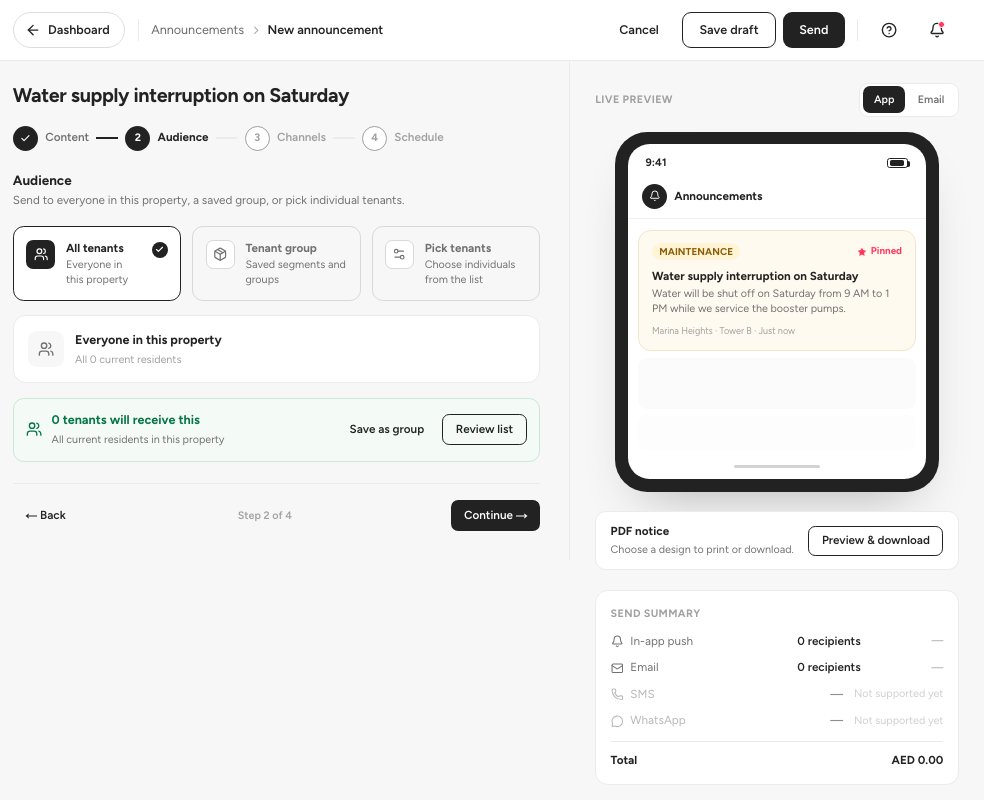Cancel the new announcement
The image size is (984, 800).
[639, 30]
